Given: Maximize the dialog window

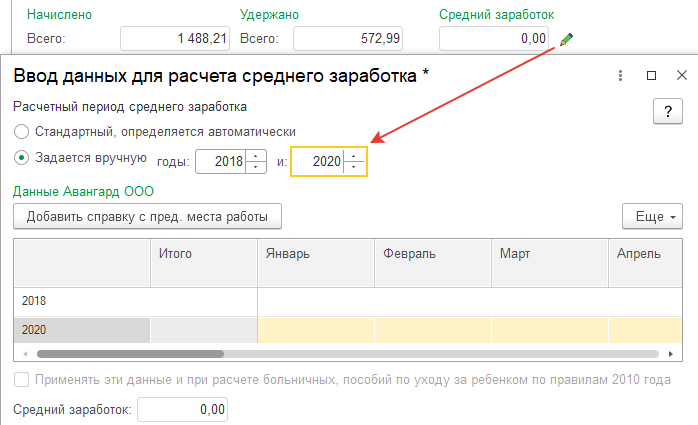Looking at the screenshot, I should point(651,76).
